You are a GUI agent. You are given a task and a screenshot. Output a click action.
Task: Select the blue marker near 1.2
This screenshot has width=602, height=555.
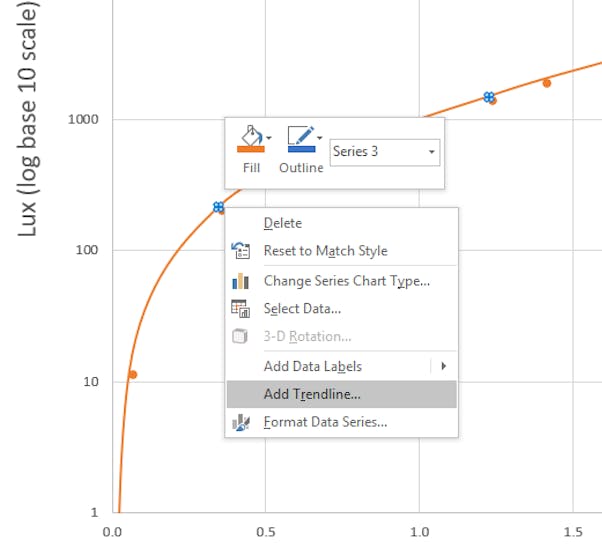pyautogui.click(x=489, y=97)
